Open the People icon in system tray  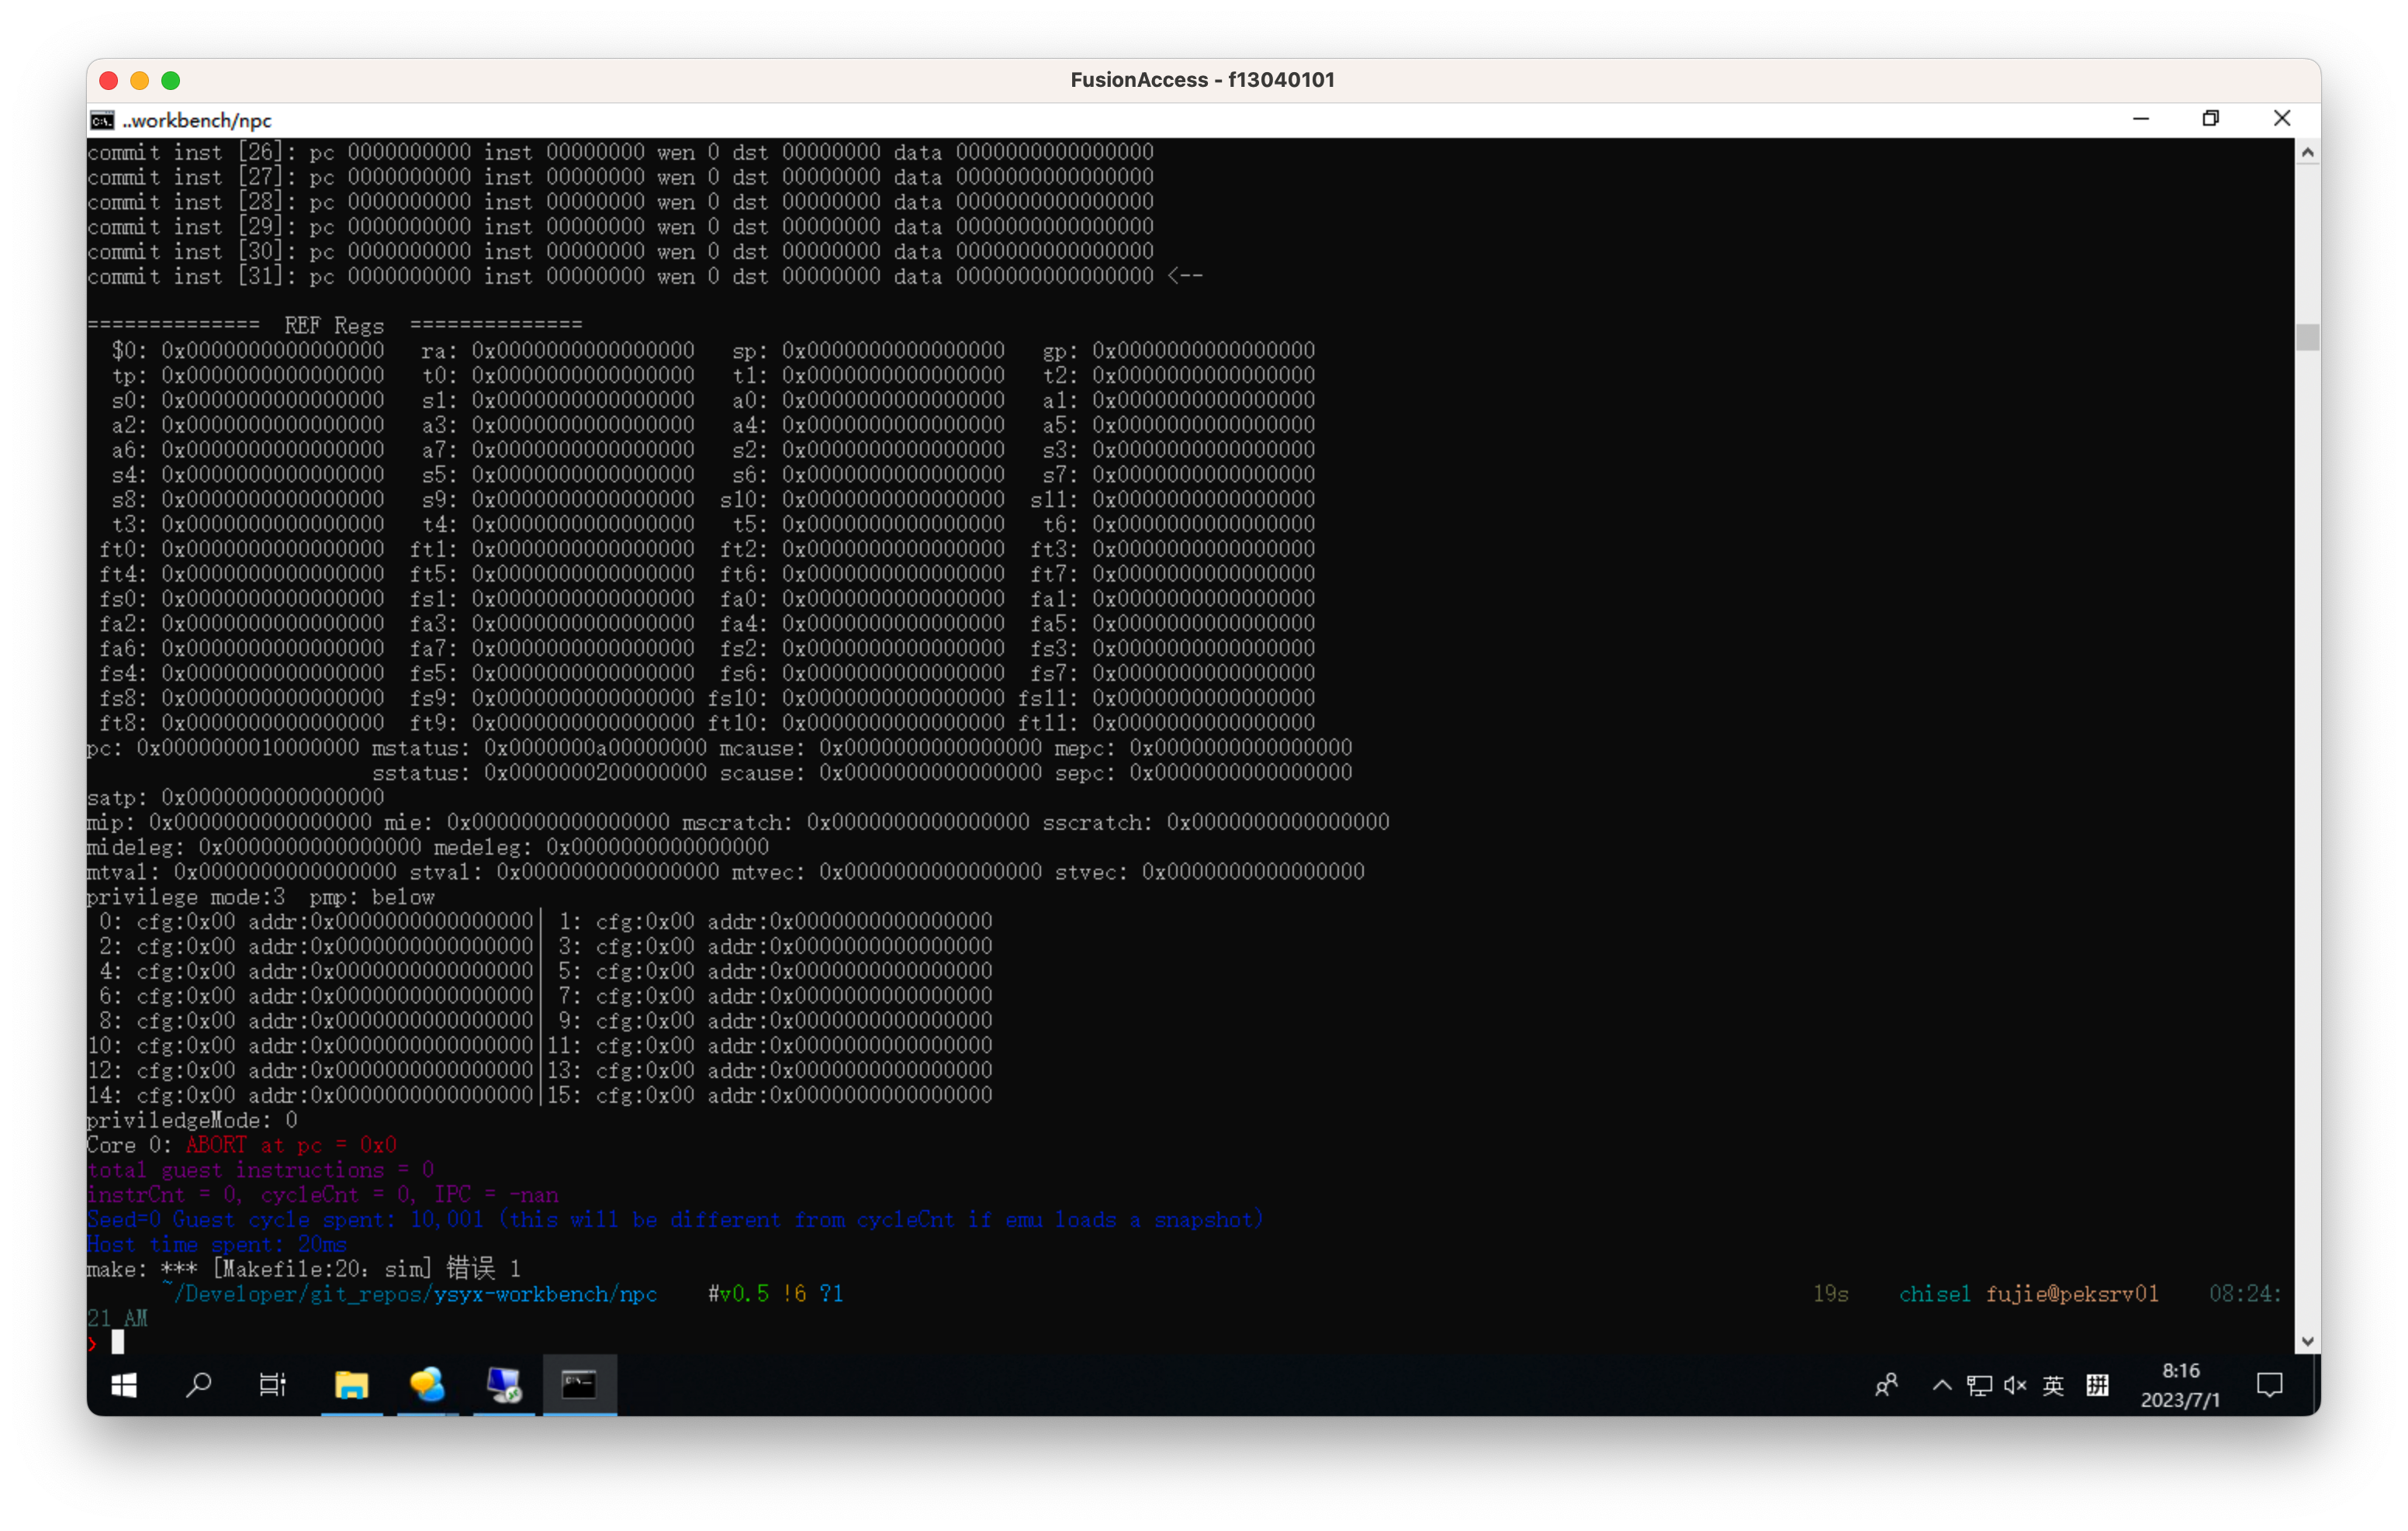pos(1886,1385)
